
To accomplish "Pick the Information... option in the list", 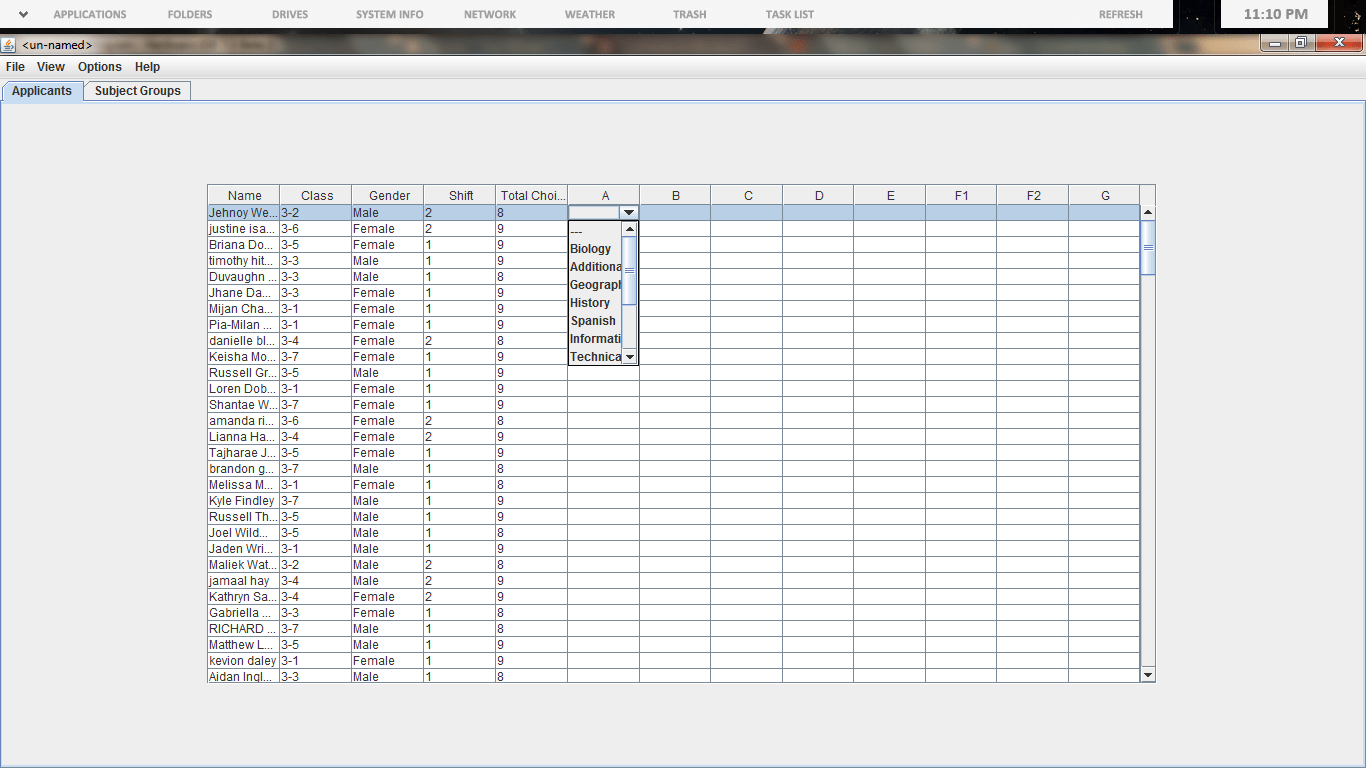I will point(595,339).
